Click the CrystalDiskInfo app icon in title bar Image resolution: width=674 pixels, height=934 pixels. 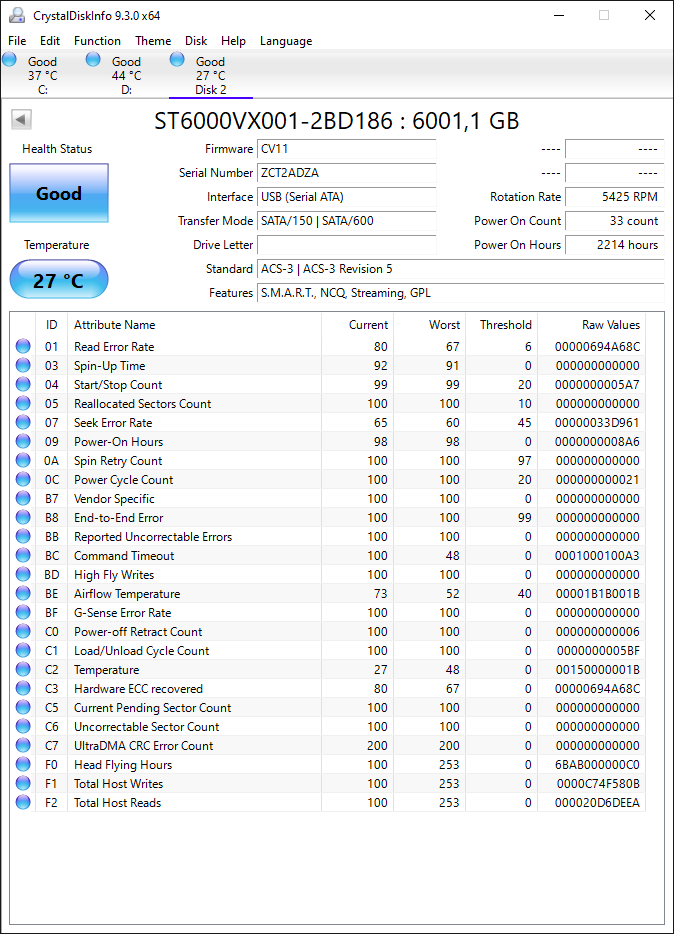coord(17,15)
